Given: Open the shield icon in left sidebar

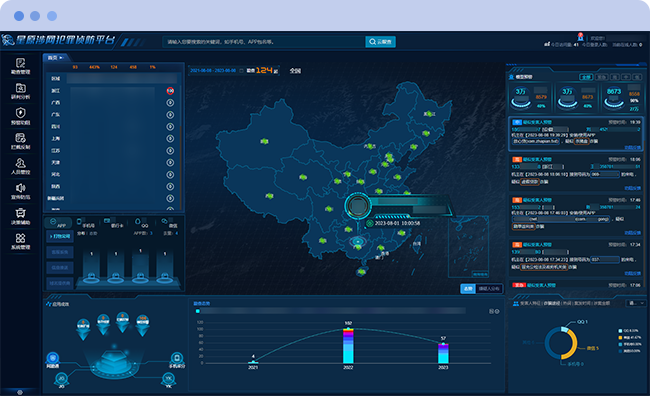Looking at the screenshot, I should point(20,113).
